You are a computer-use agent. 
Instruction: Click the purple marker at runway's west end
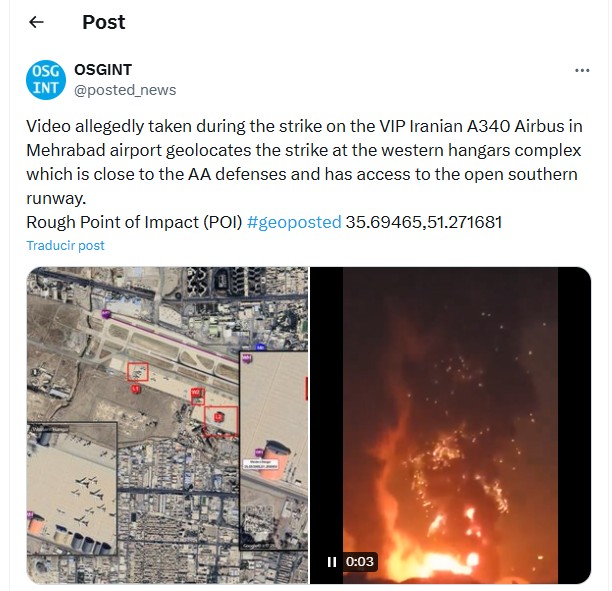point(105,313)
